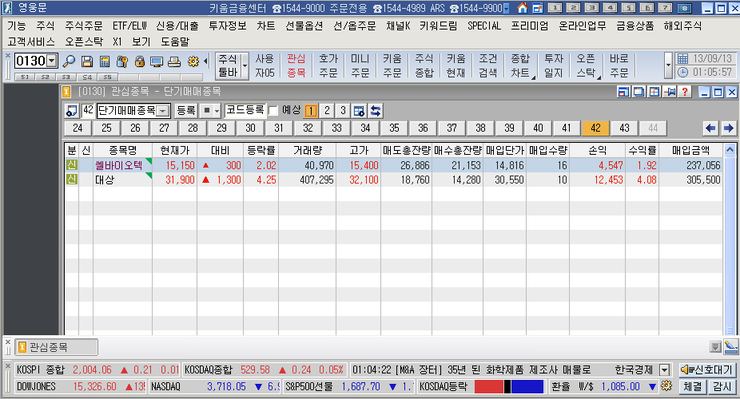
Task: Click the home icon in the title bar
Action: click(x=522, y=8)
